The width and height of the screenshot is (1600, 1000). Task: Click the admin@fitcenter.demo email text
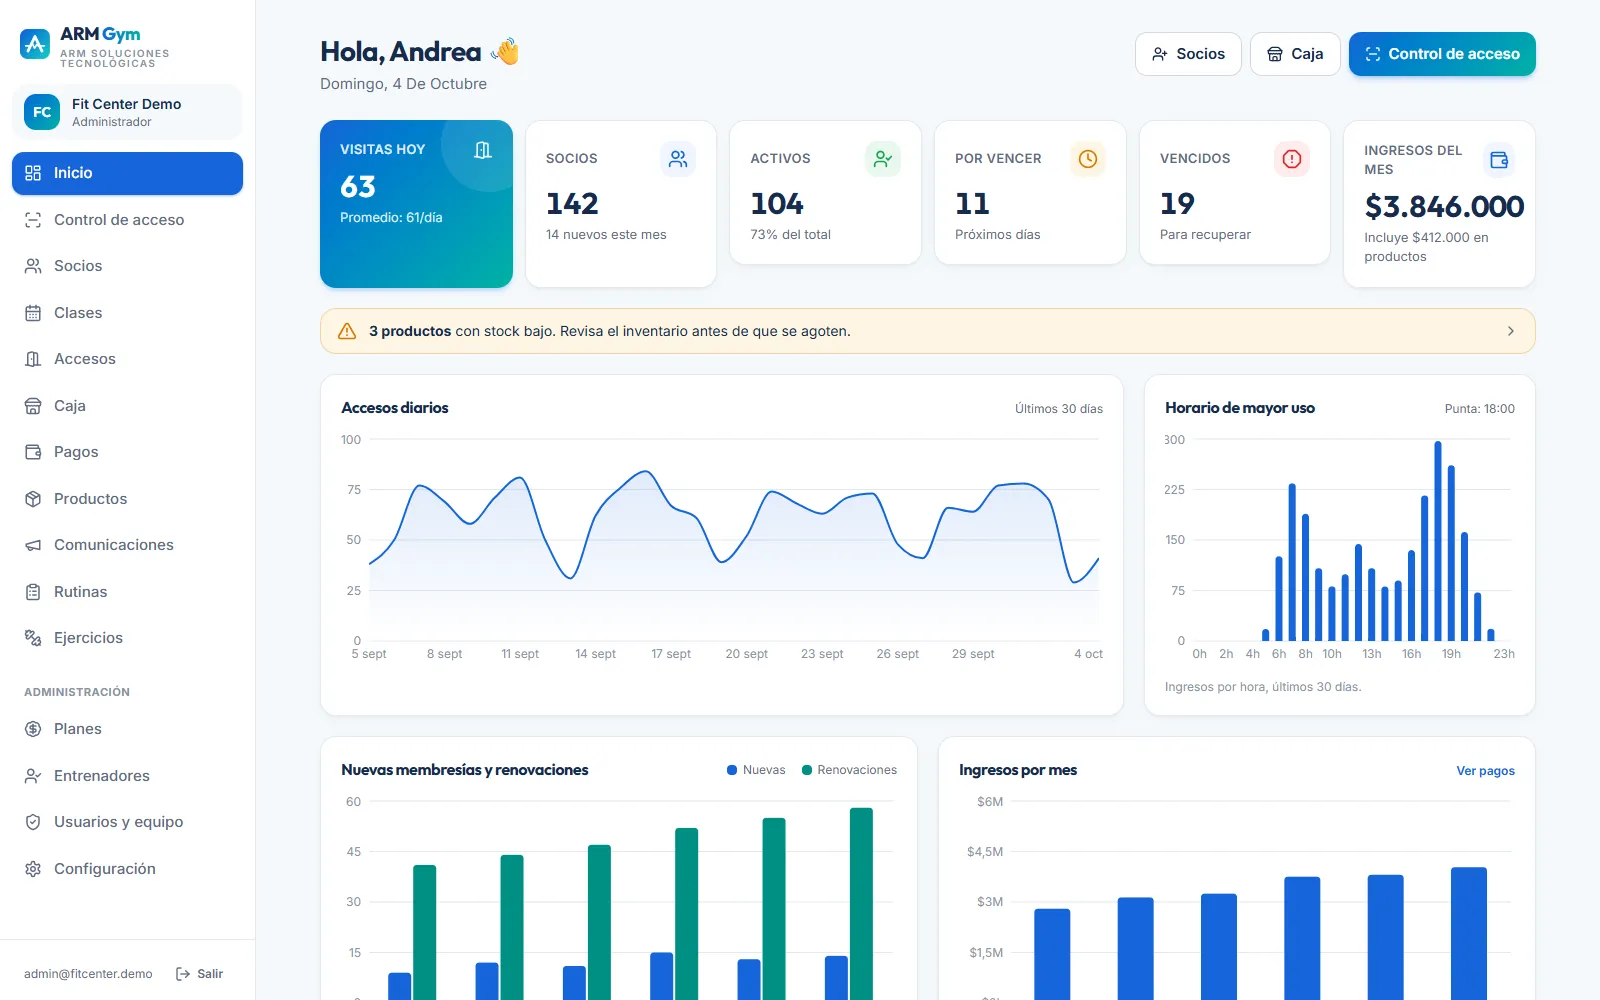88,974
